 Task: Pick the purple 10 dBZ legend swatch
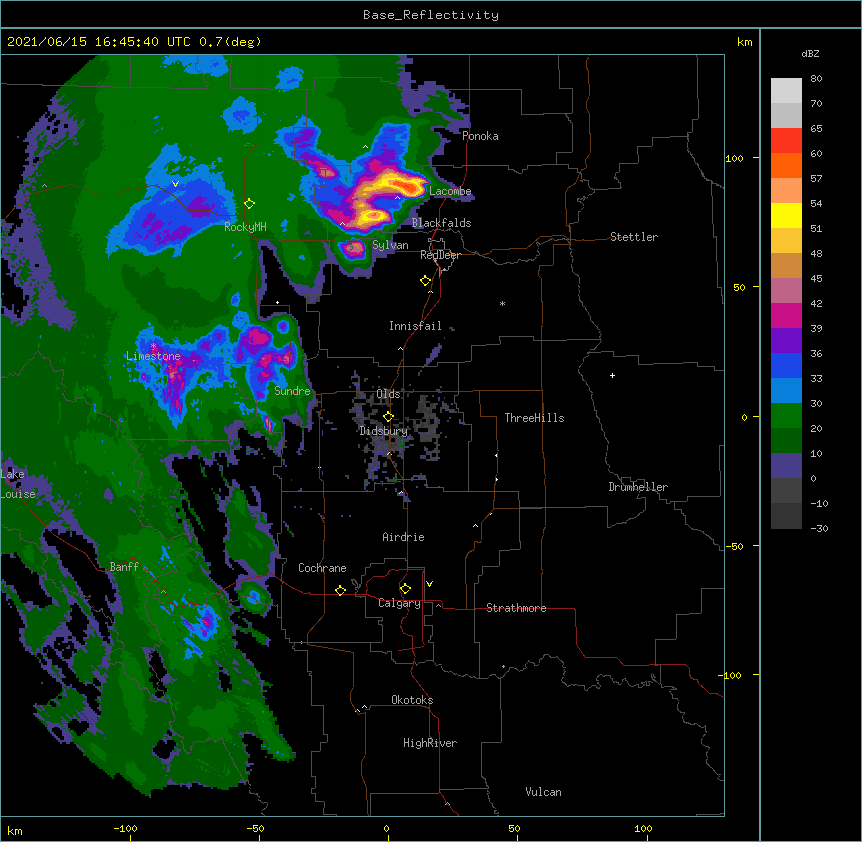(x=786, y=466)
